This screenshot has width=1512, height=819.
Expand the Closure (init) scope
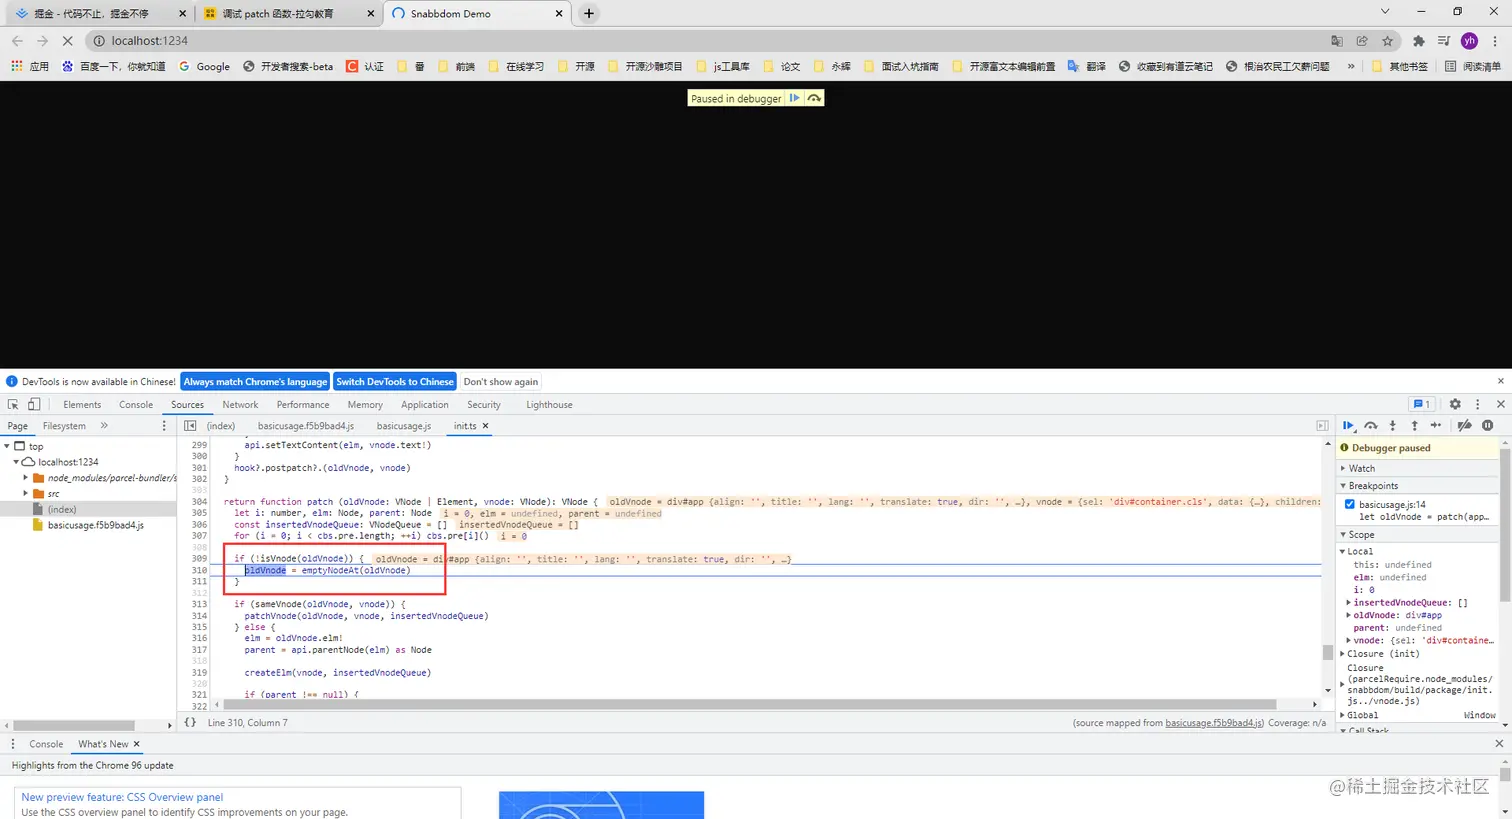(1343, 654)
